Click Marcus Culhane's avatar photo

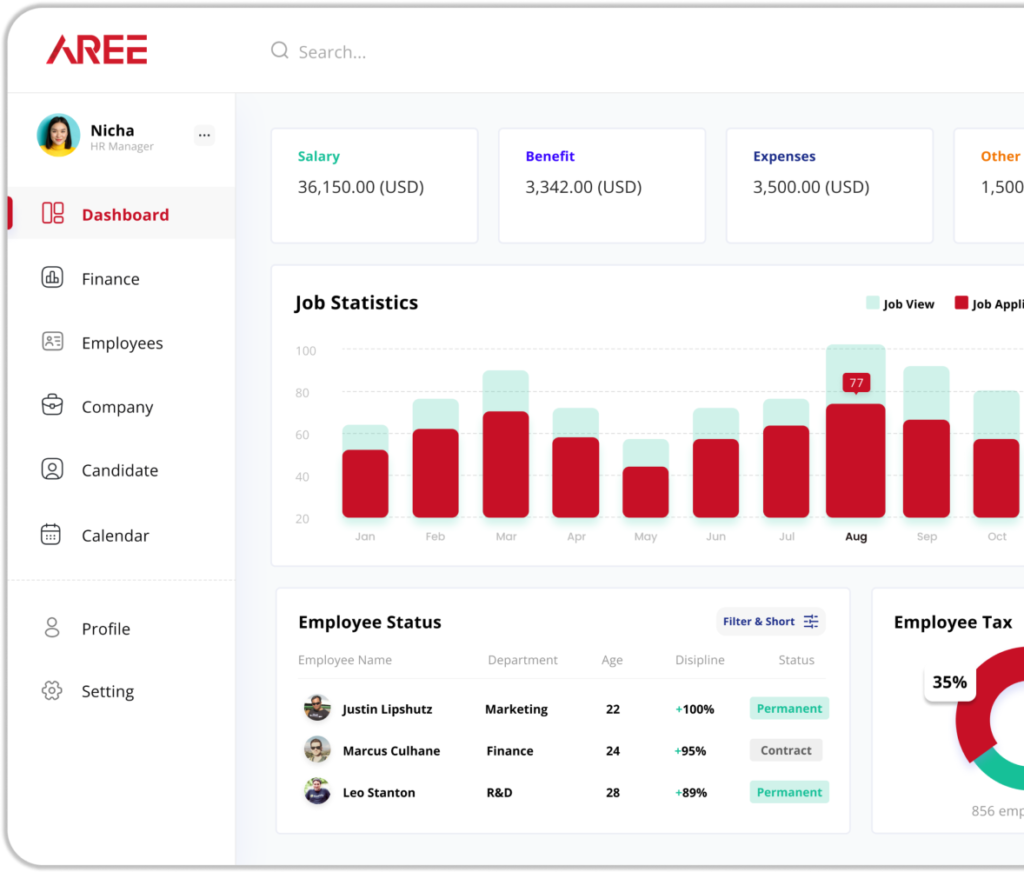tap(318, 751)
